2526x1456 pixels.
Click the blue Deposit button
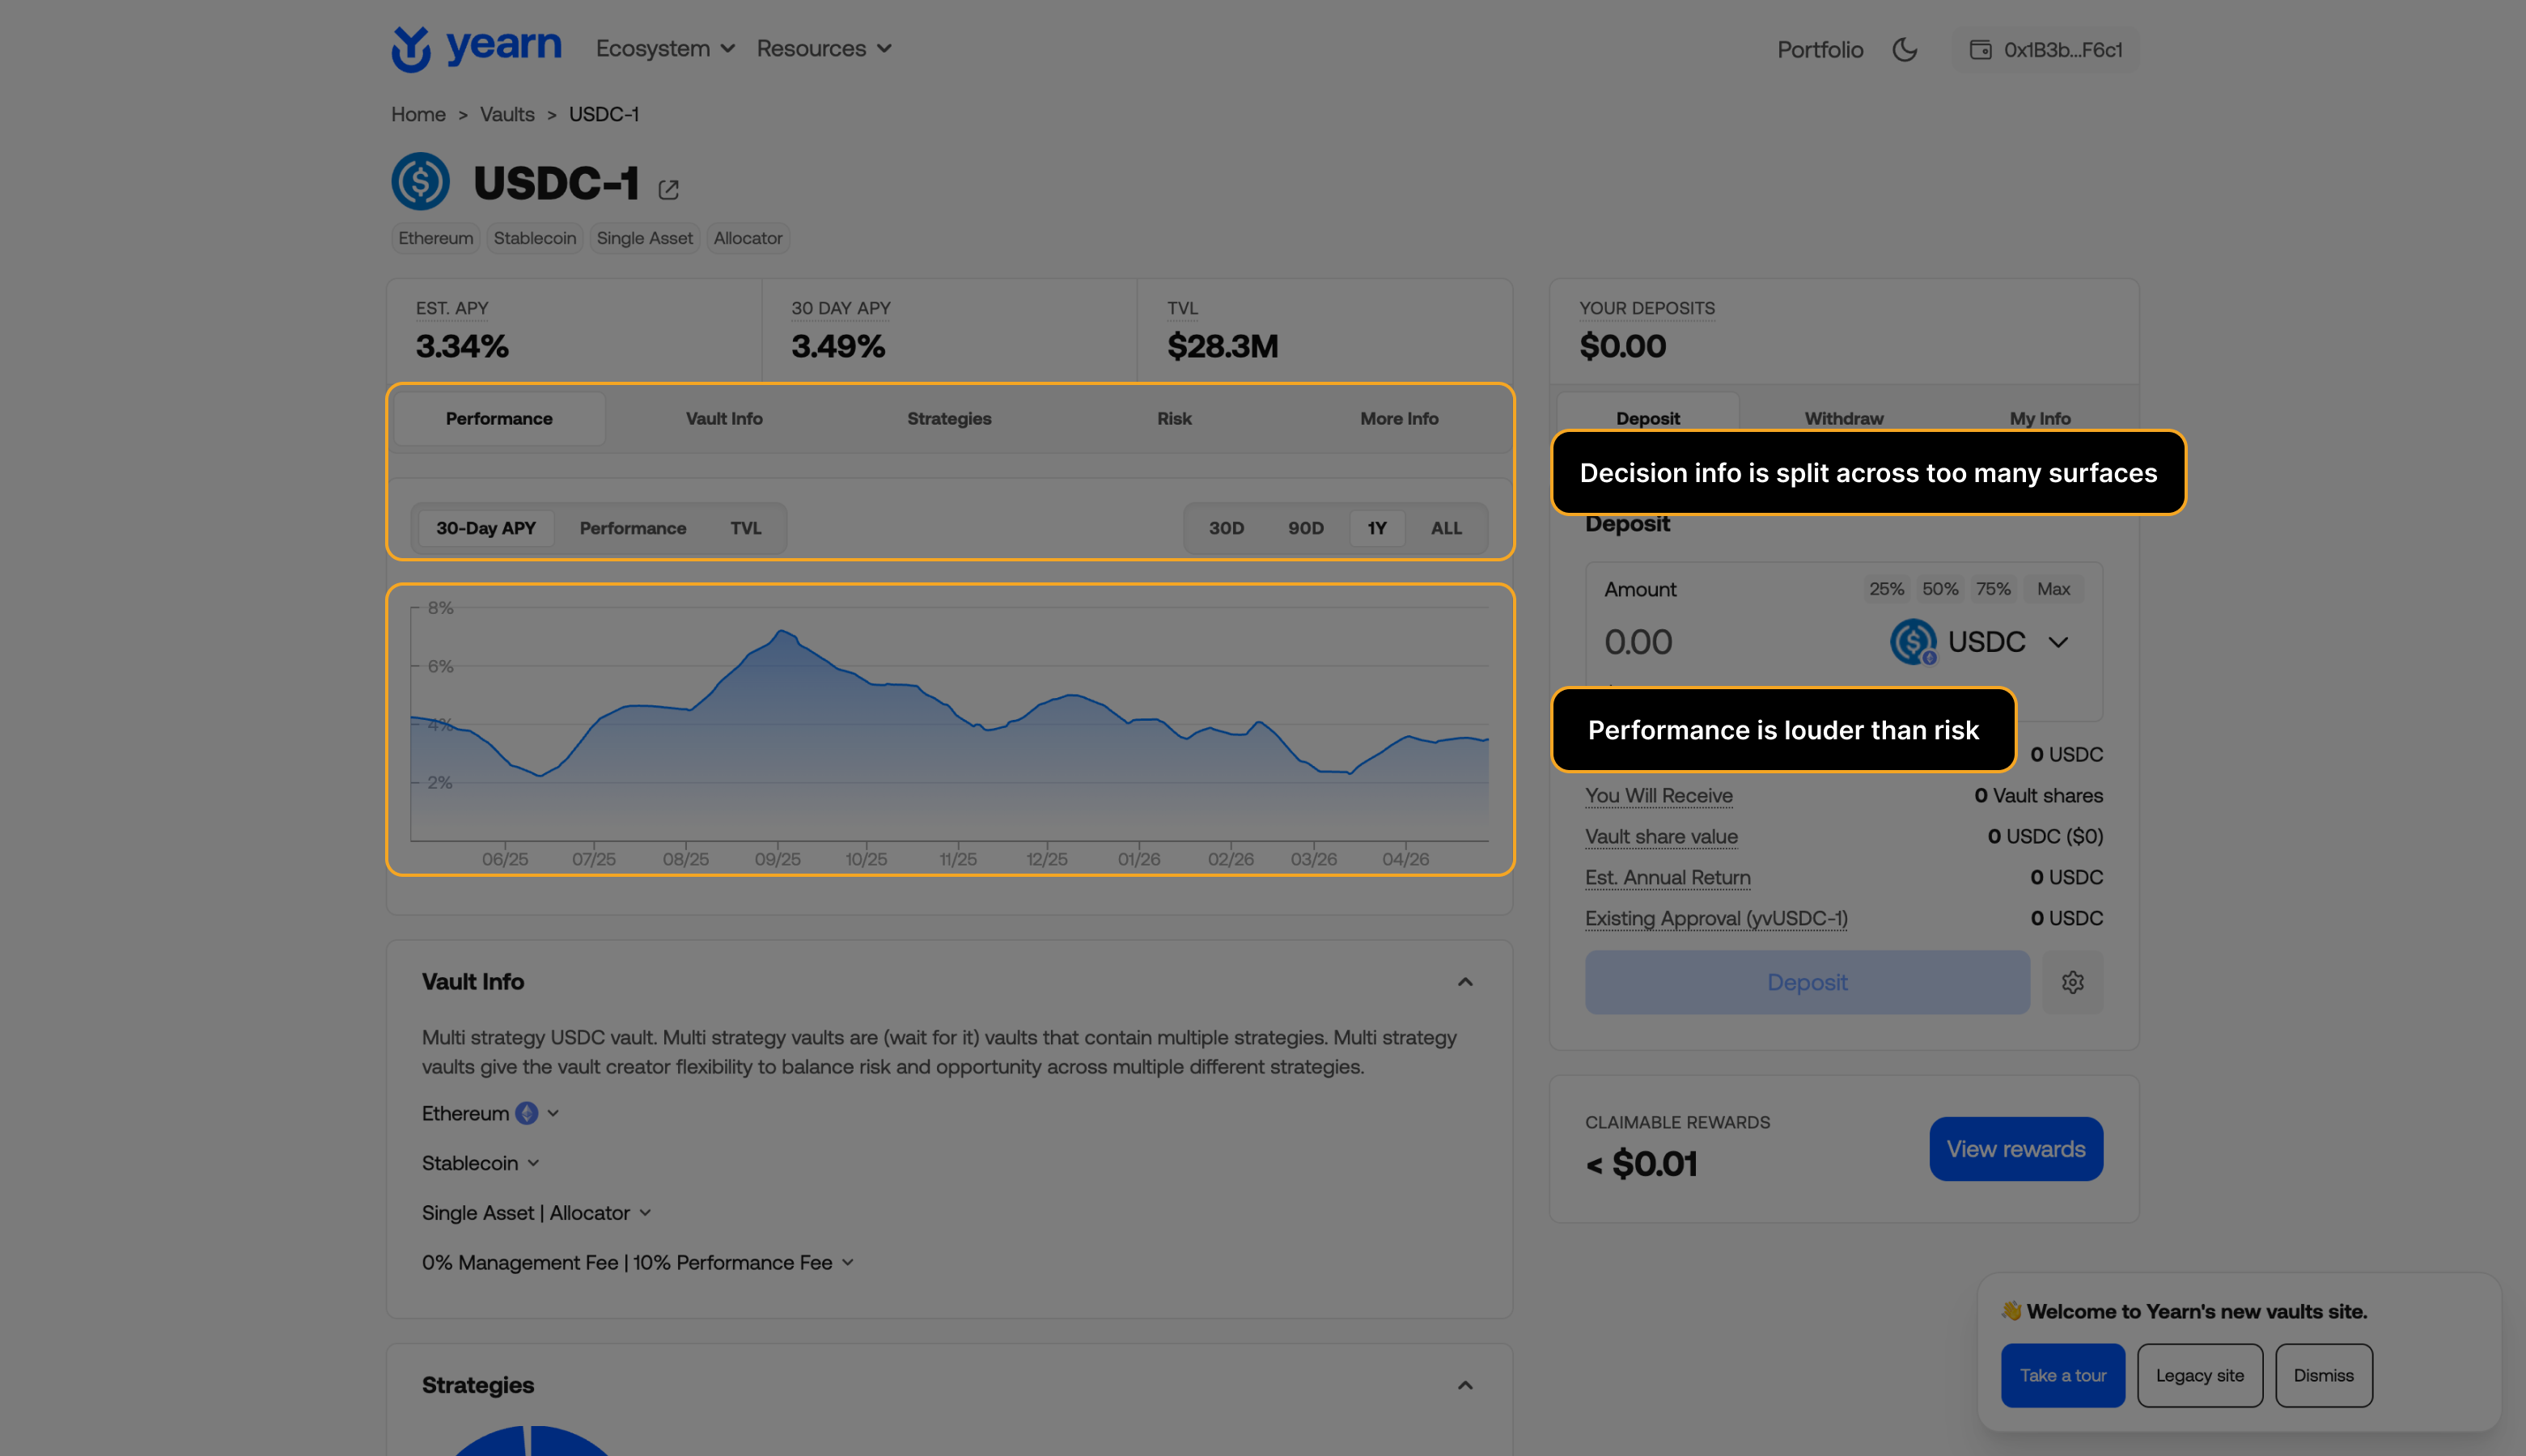pyautogui.click(x=1807, y=982)
